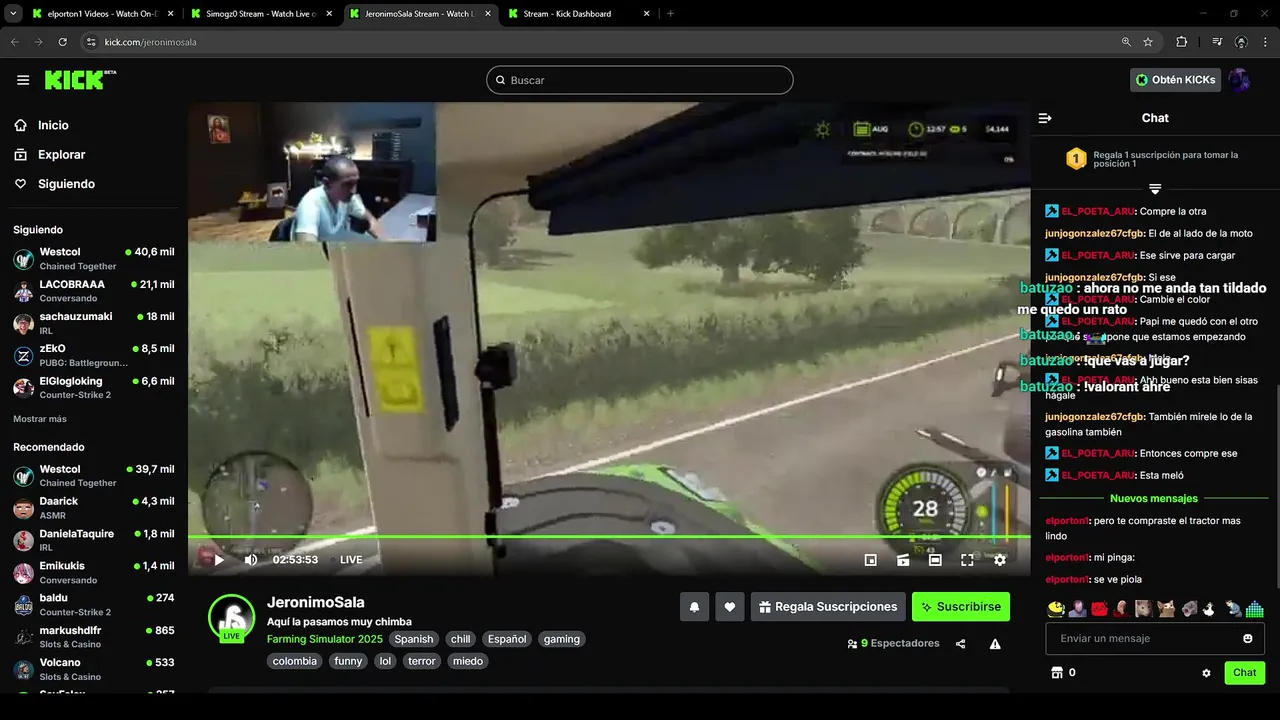
Task: Enter fullscreen video
Action: pos(967,560)
